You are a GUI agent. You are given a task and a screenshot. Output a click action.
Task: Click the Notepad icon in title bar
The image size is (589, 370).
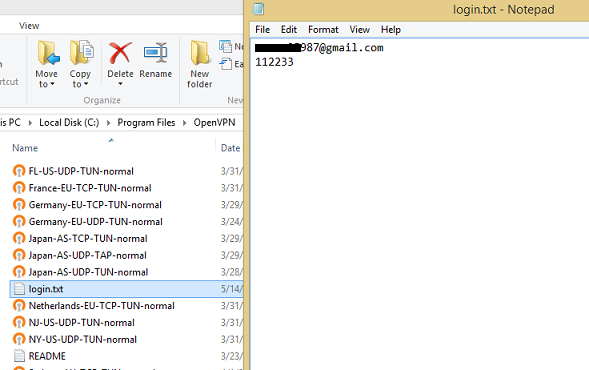click(x=258, y=9)
